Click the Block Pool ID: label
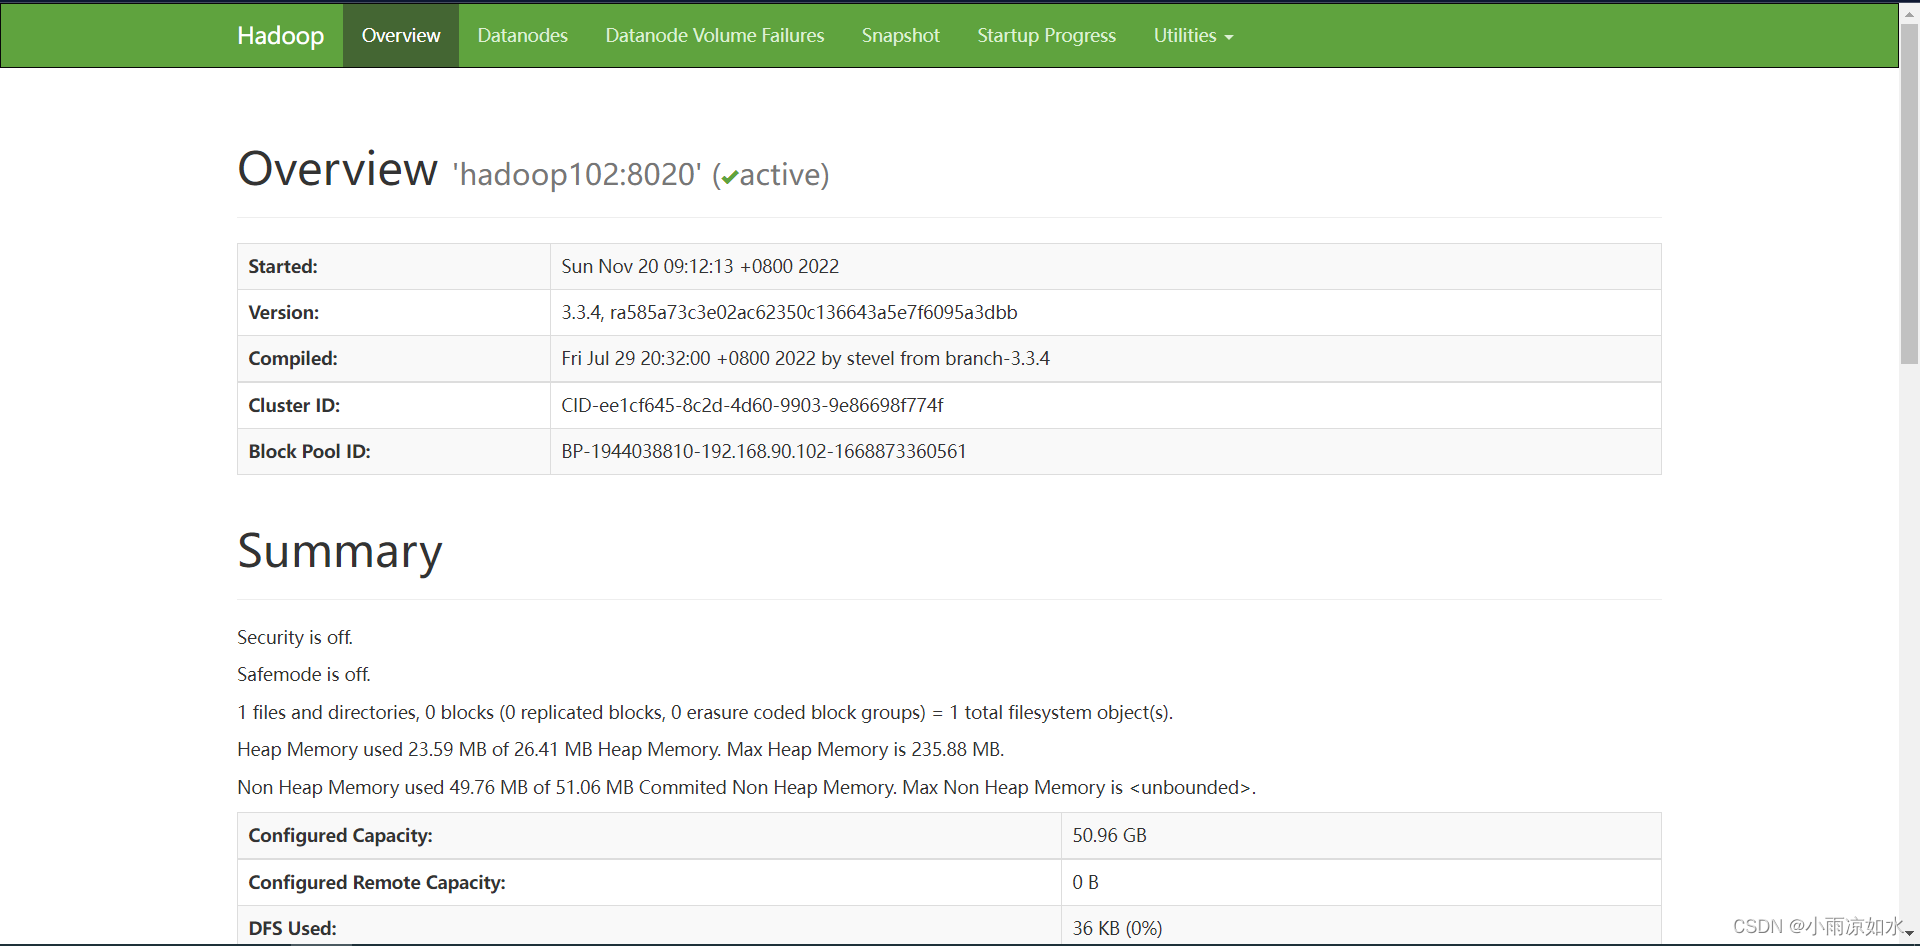The height and width of the screenshot is (946, 1920). click(x=309, y=452)
